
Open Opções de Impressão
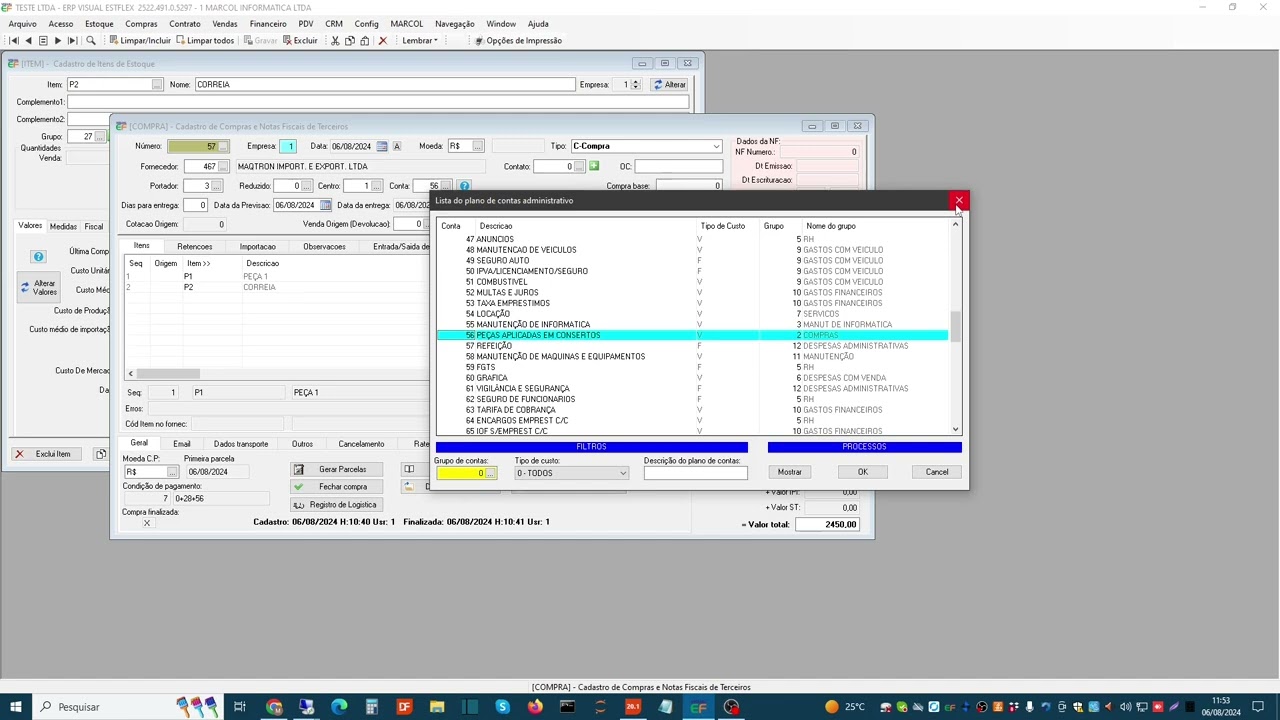tap(518, 41)
